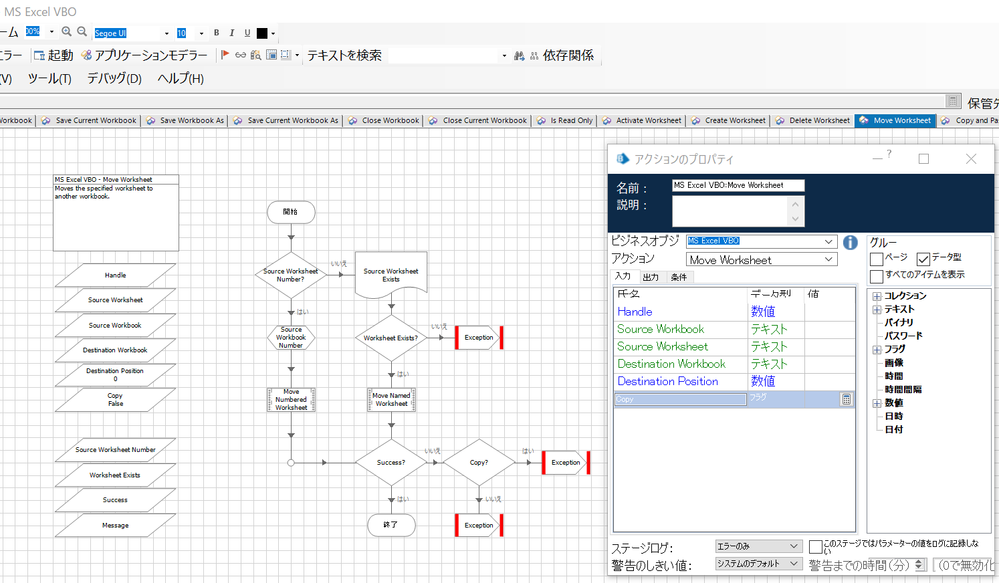Image resolution: width=999 pixels, height=583 pixels.
Task: Toggle italic formatting button
Action: (x=232, y=33)
